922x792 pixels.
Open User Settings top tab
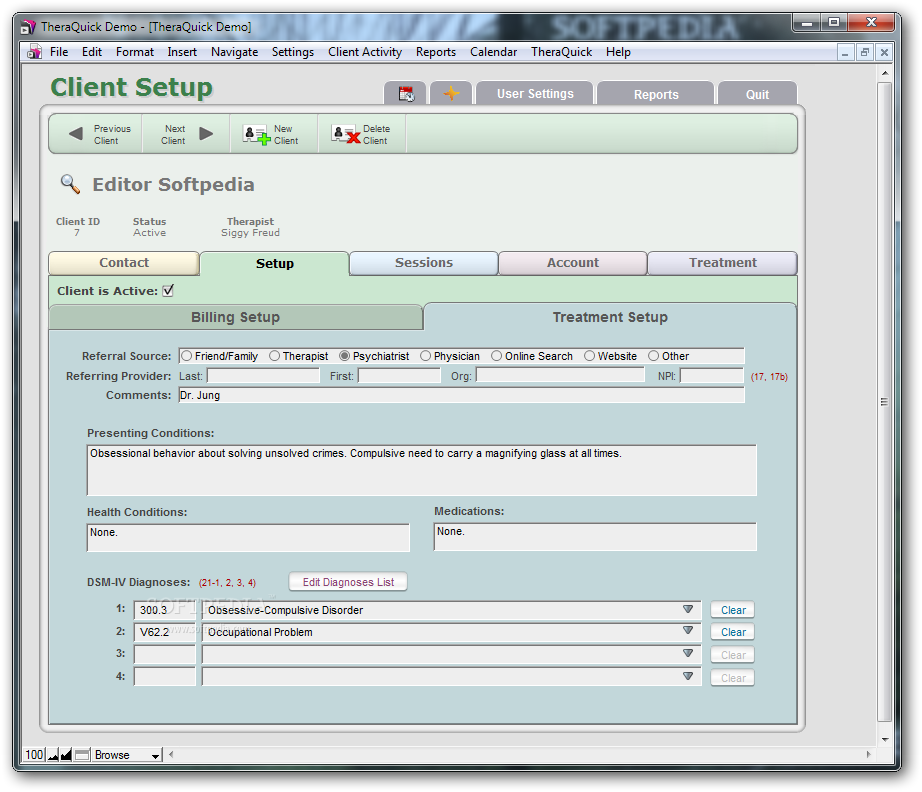click(x=535, y=94)
